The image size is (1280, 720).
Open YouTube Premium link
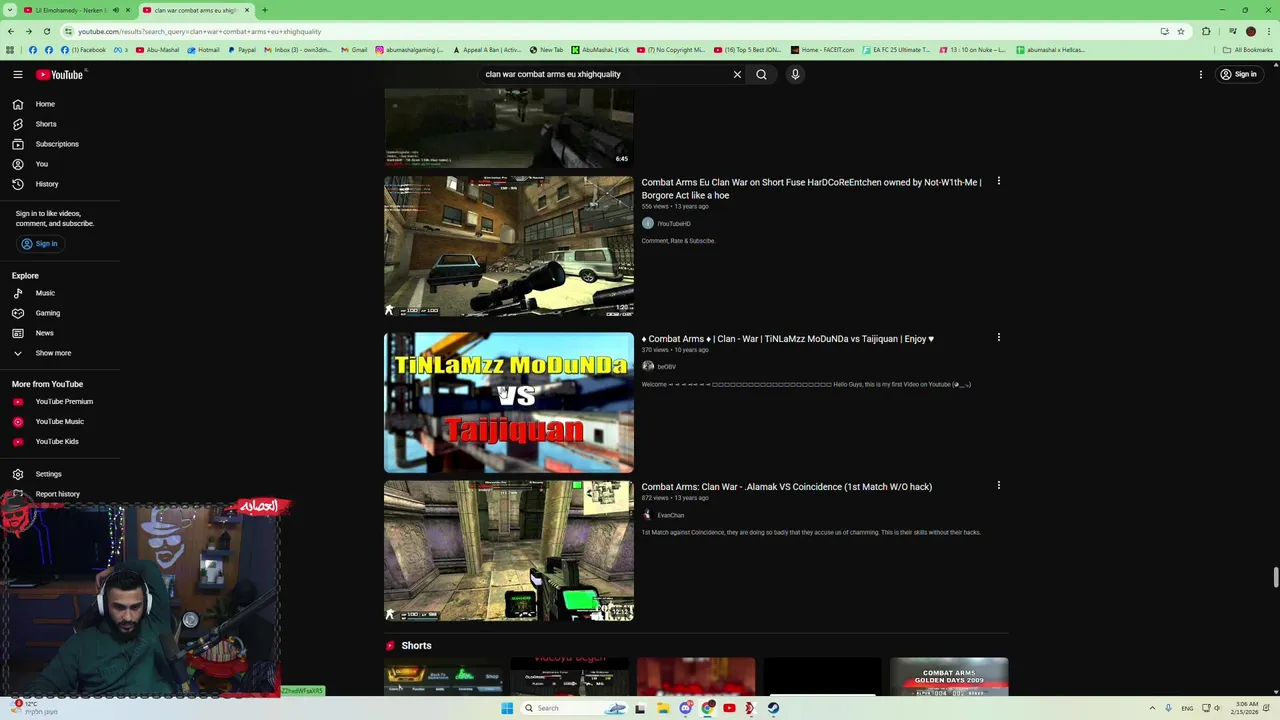click(x=64, y=402)
